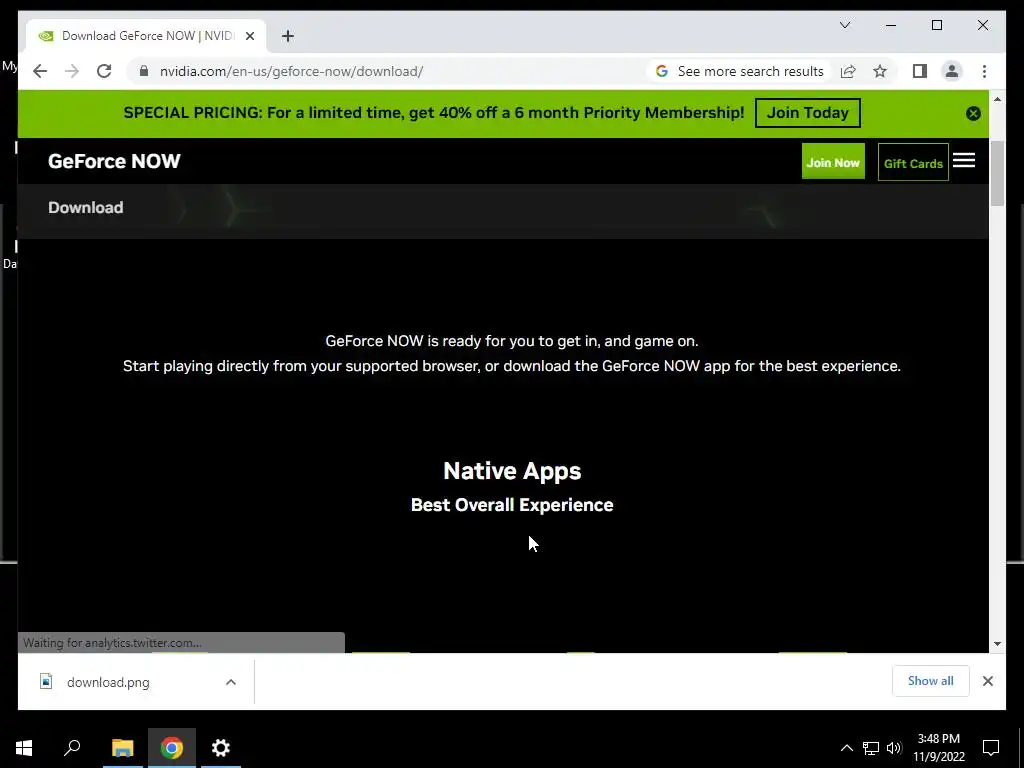Open a new tab with plus button

tap(288, 36)
